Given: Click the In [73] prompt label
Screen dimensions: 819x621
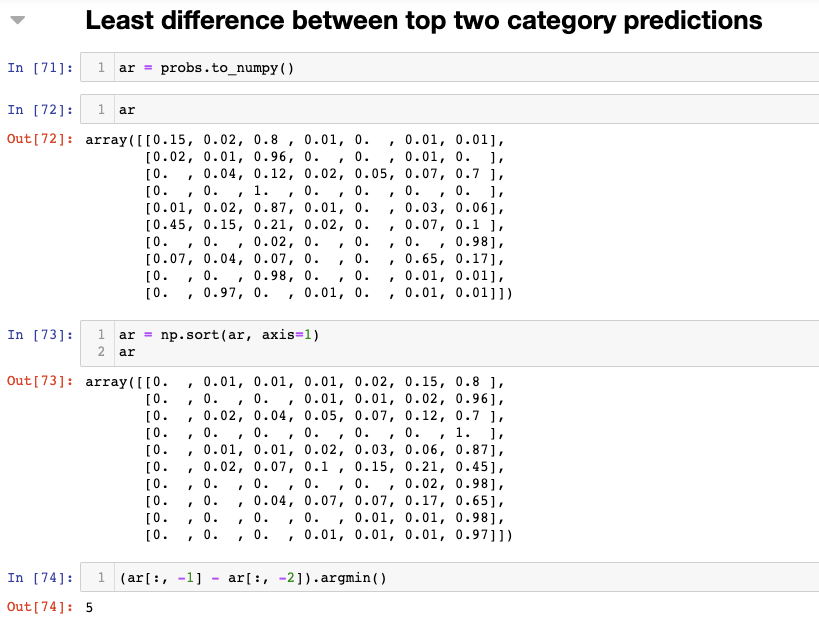Looking at the screenshot, I should 40,335.
